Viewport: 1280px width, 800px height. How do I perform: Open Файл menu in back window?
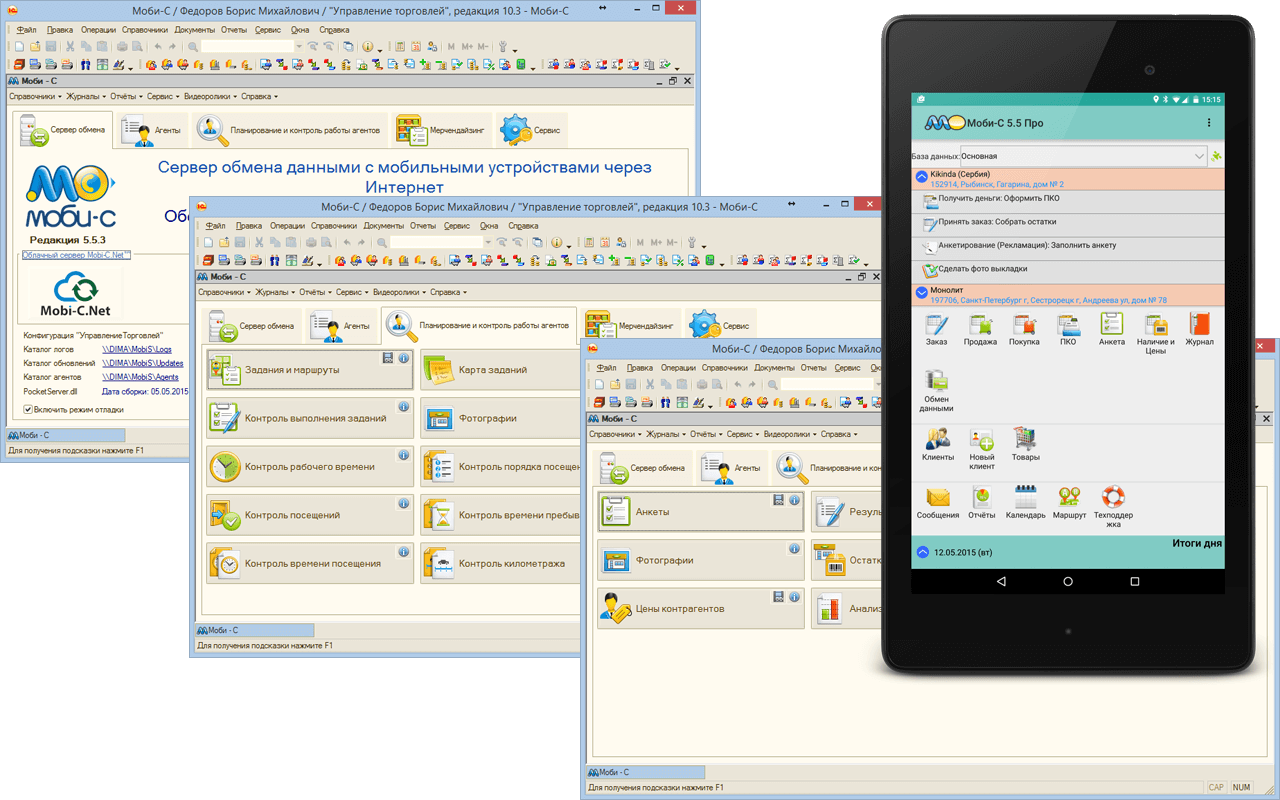coord(26,30)
